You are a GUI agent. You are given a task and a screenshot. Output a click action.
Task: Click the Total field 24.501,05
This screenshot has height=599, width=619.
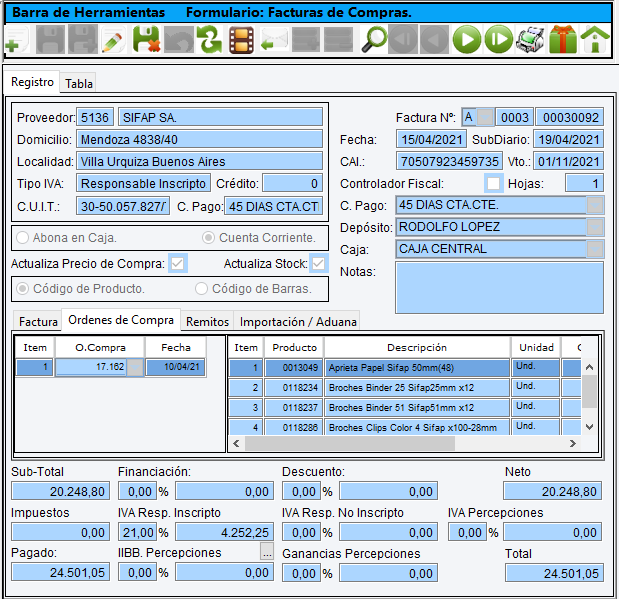[554, 573]
